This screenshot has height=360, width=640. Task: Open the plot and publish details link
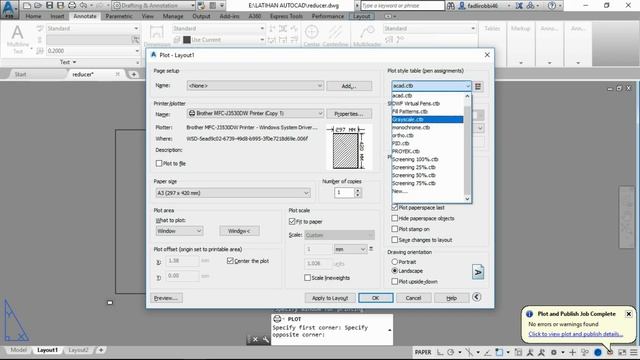576,334
